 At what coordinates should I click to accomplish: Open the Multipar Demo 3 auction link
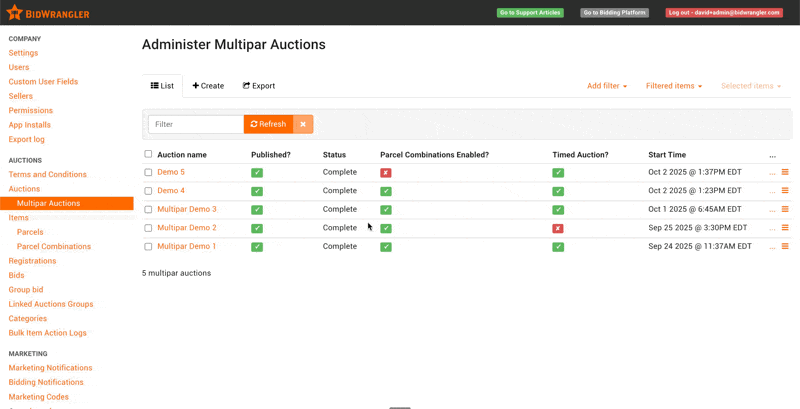tap(186, 209)
